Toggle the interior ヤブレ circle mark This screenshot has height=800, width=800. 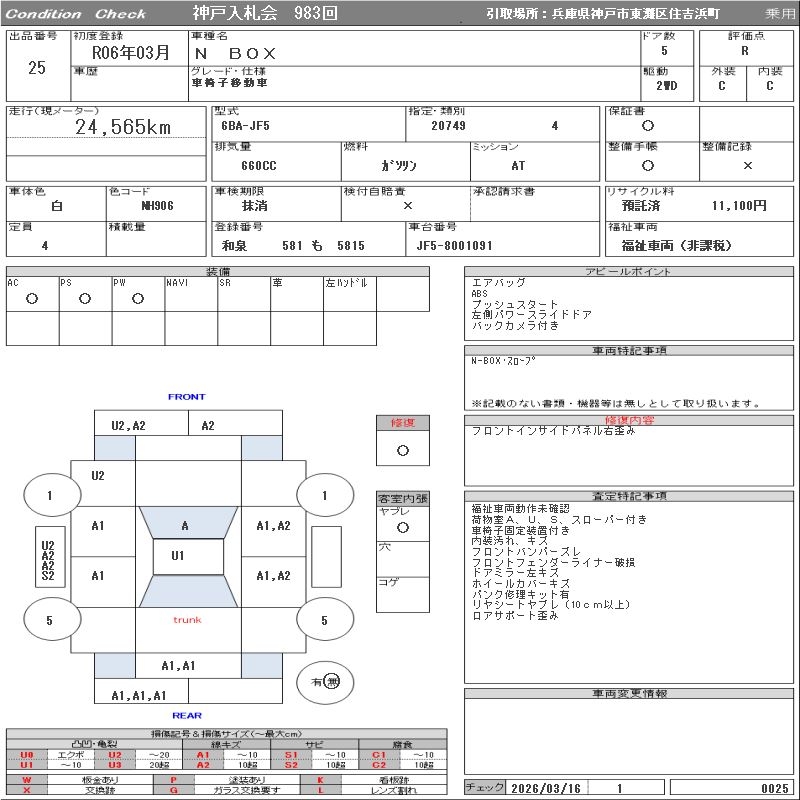pos(402,526)
